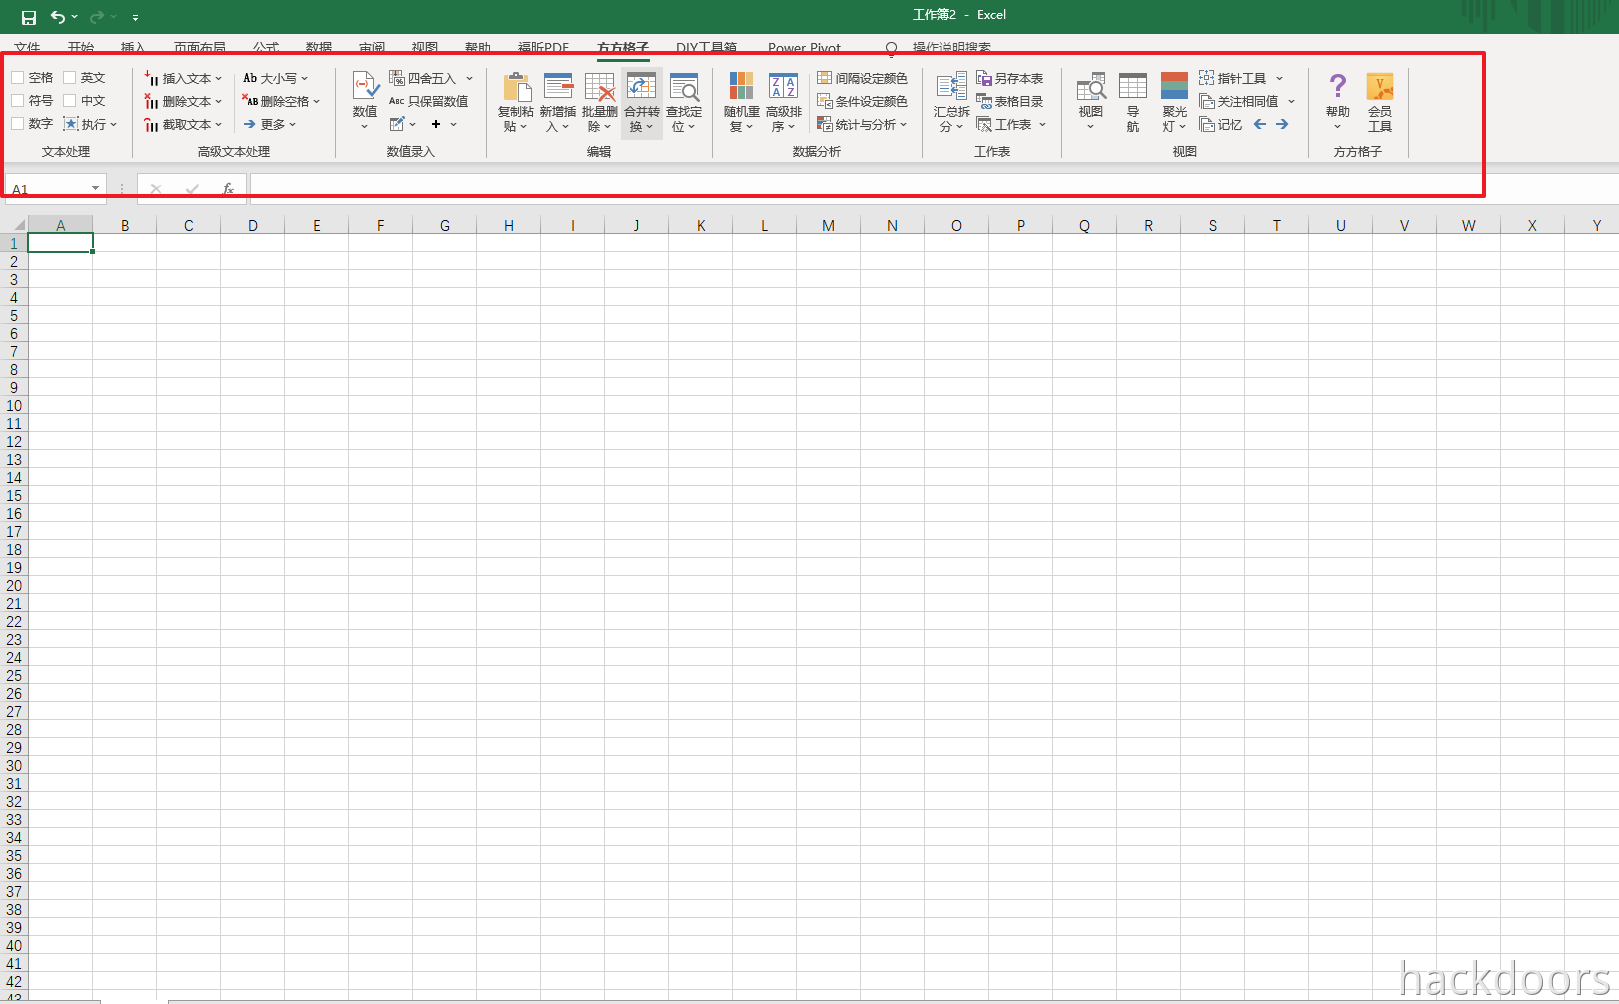Open the 视图 view magnifier tool
This screenshot has height=1004, width=1619.
click(x=1091, y=101)
